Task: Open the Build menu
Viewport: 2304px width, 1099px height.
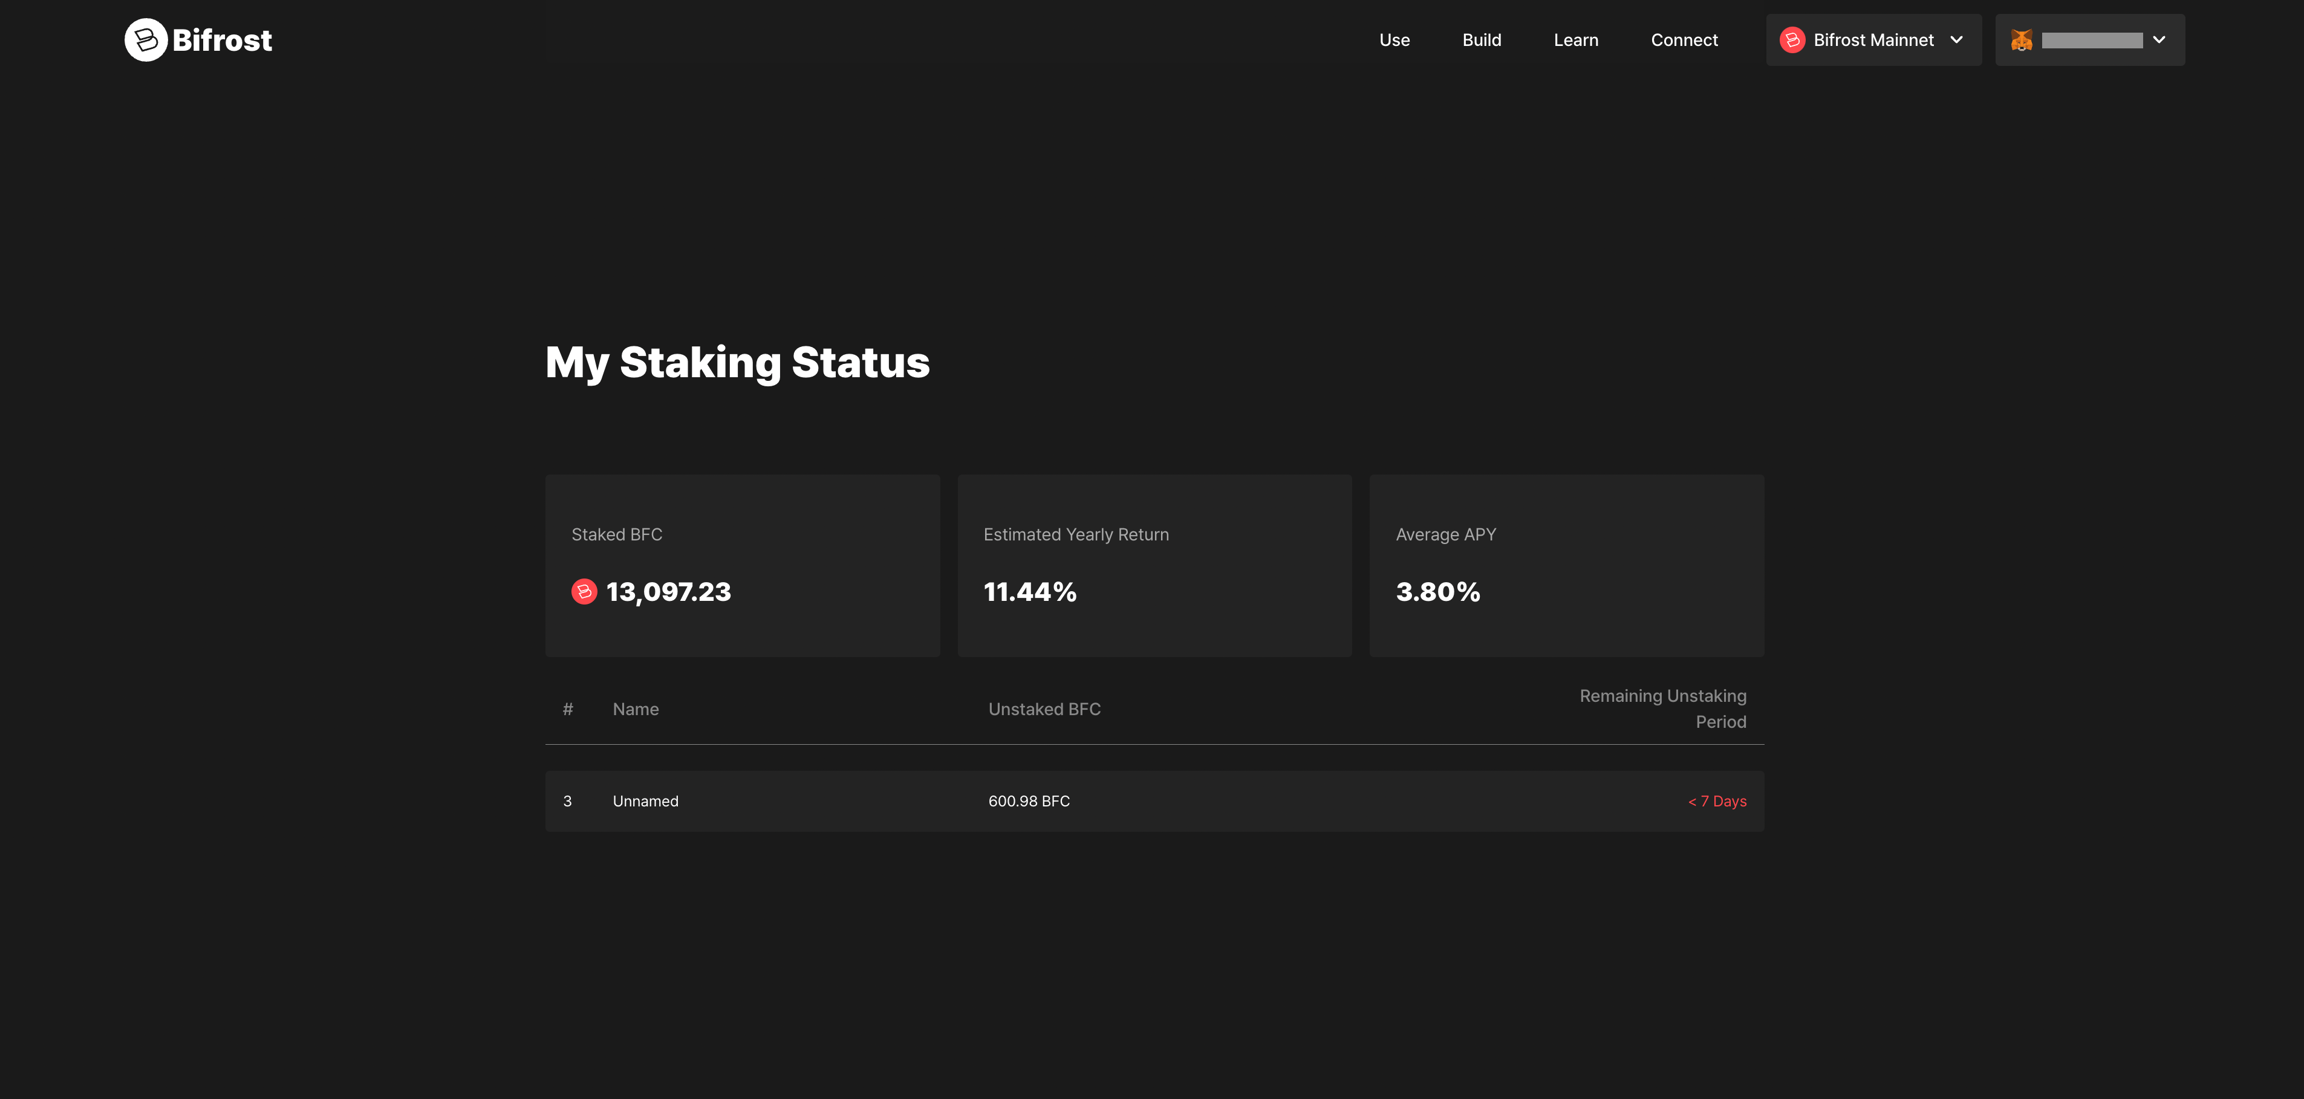Action: point(1481,40)
